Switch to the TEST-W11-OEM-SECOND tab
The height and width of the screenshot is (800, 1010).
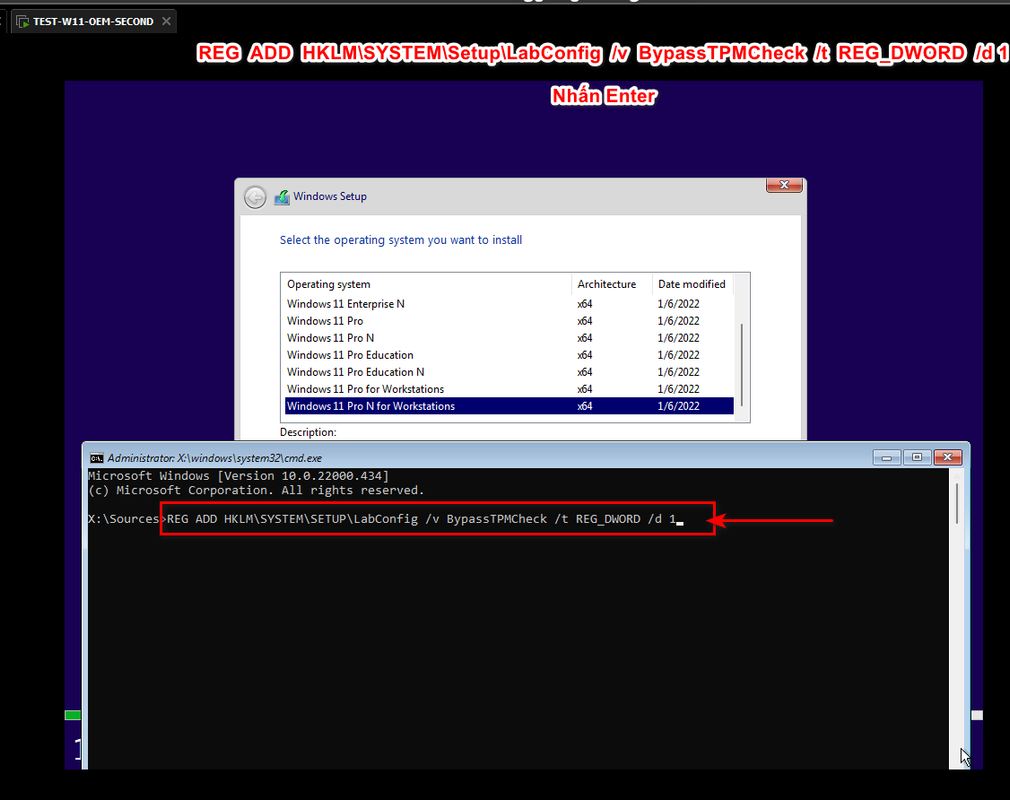[93, 21]
